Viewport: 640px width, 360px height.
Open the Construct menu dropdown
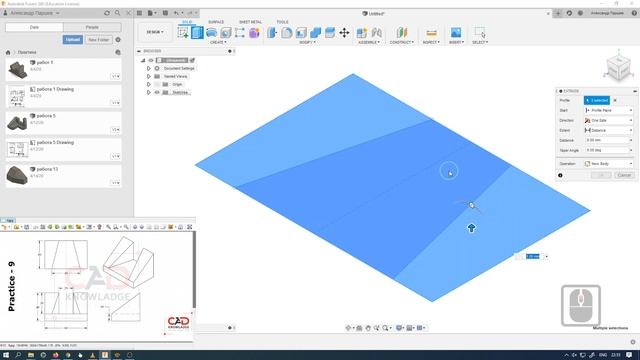coord(402,42)
